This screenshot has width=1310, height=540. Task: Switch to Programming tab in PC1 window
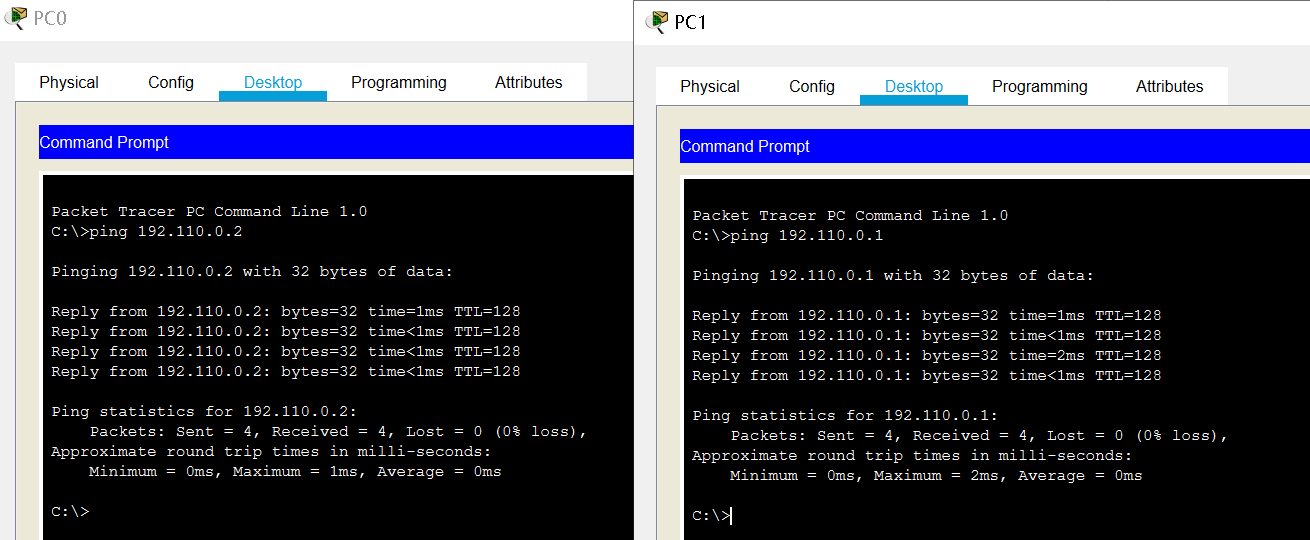[x=1040, y=87]
